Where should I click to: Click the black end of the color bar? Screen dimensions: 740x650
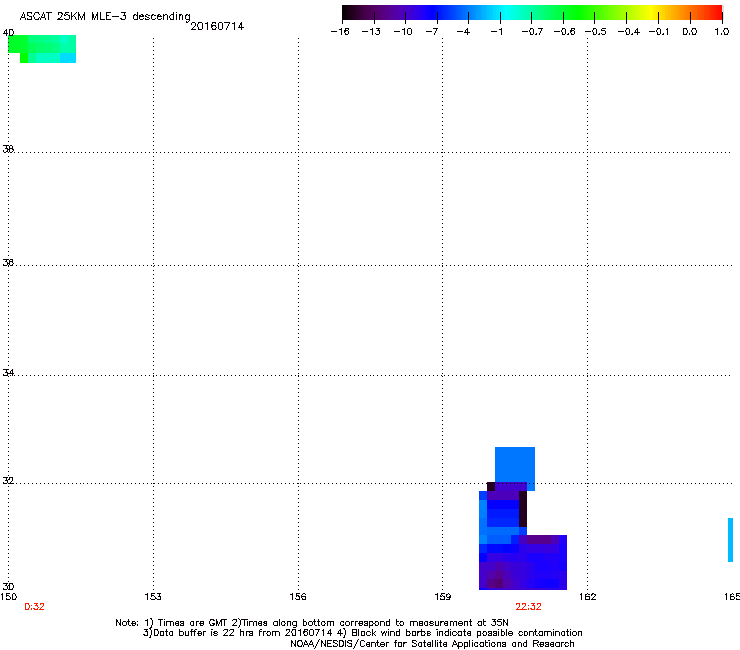[347, 12]
